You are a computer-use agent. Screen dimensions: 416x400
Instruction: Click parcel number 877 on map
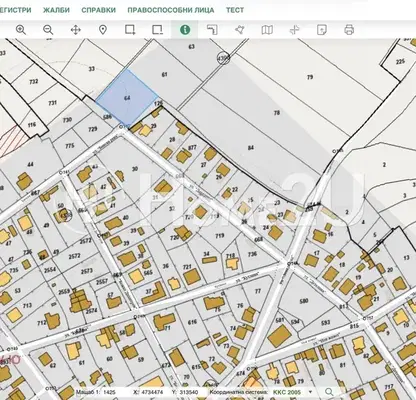point(192,147)
